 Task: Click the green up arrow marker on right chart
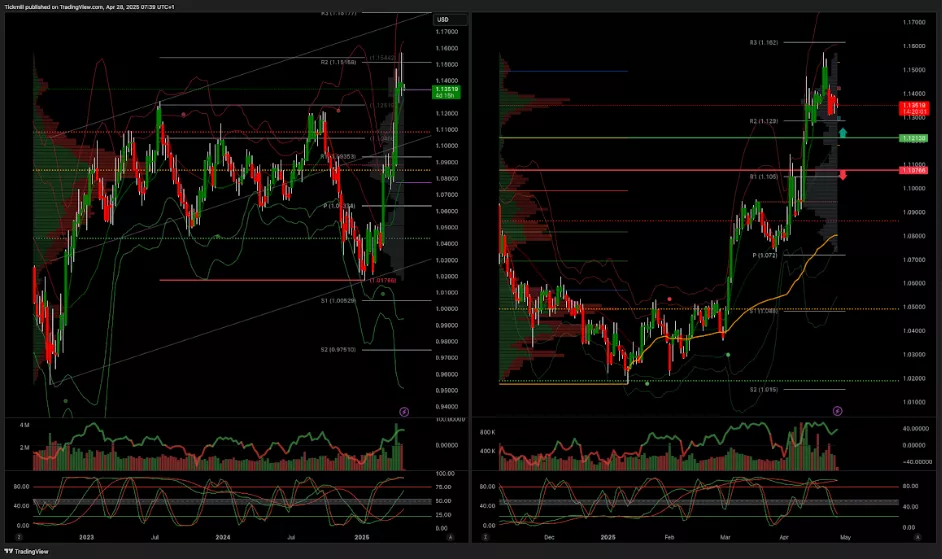(x=844, y=132)
